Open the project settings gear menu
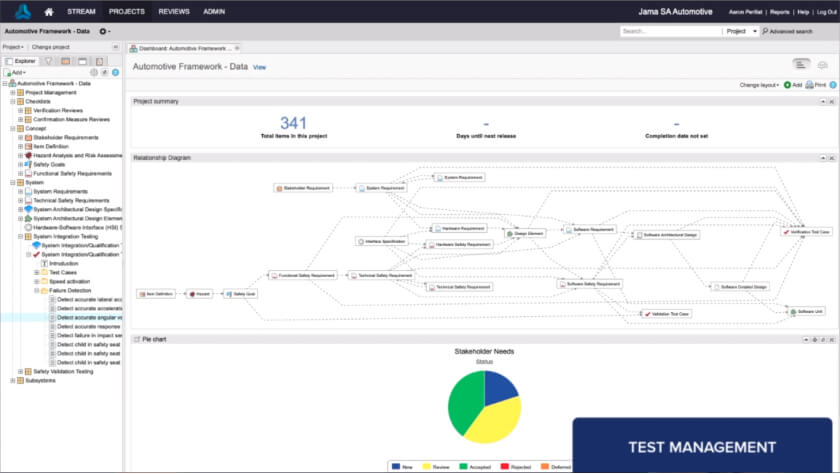840x474 pixels. pyautogui.click(x=103, y=32)
